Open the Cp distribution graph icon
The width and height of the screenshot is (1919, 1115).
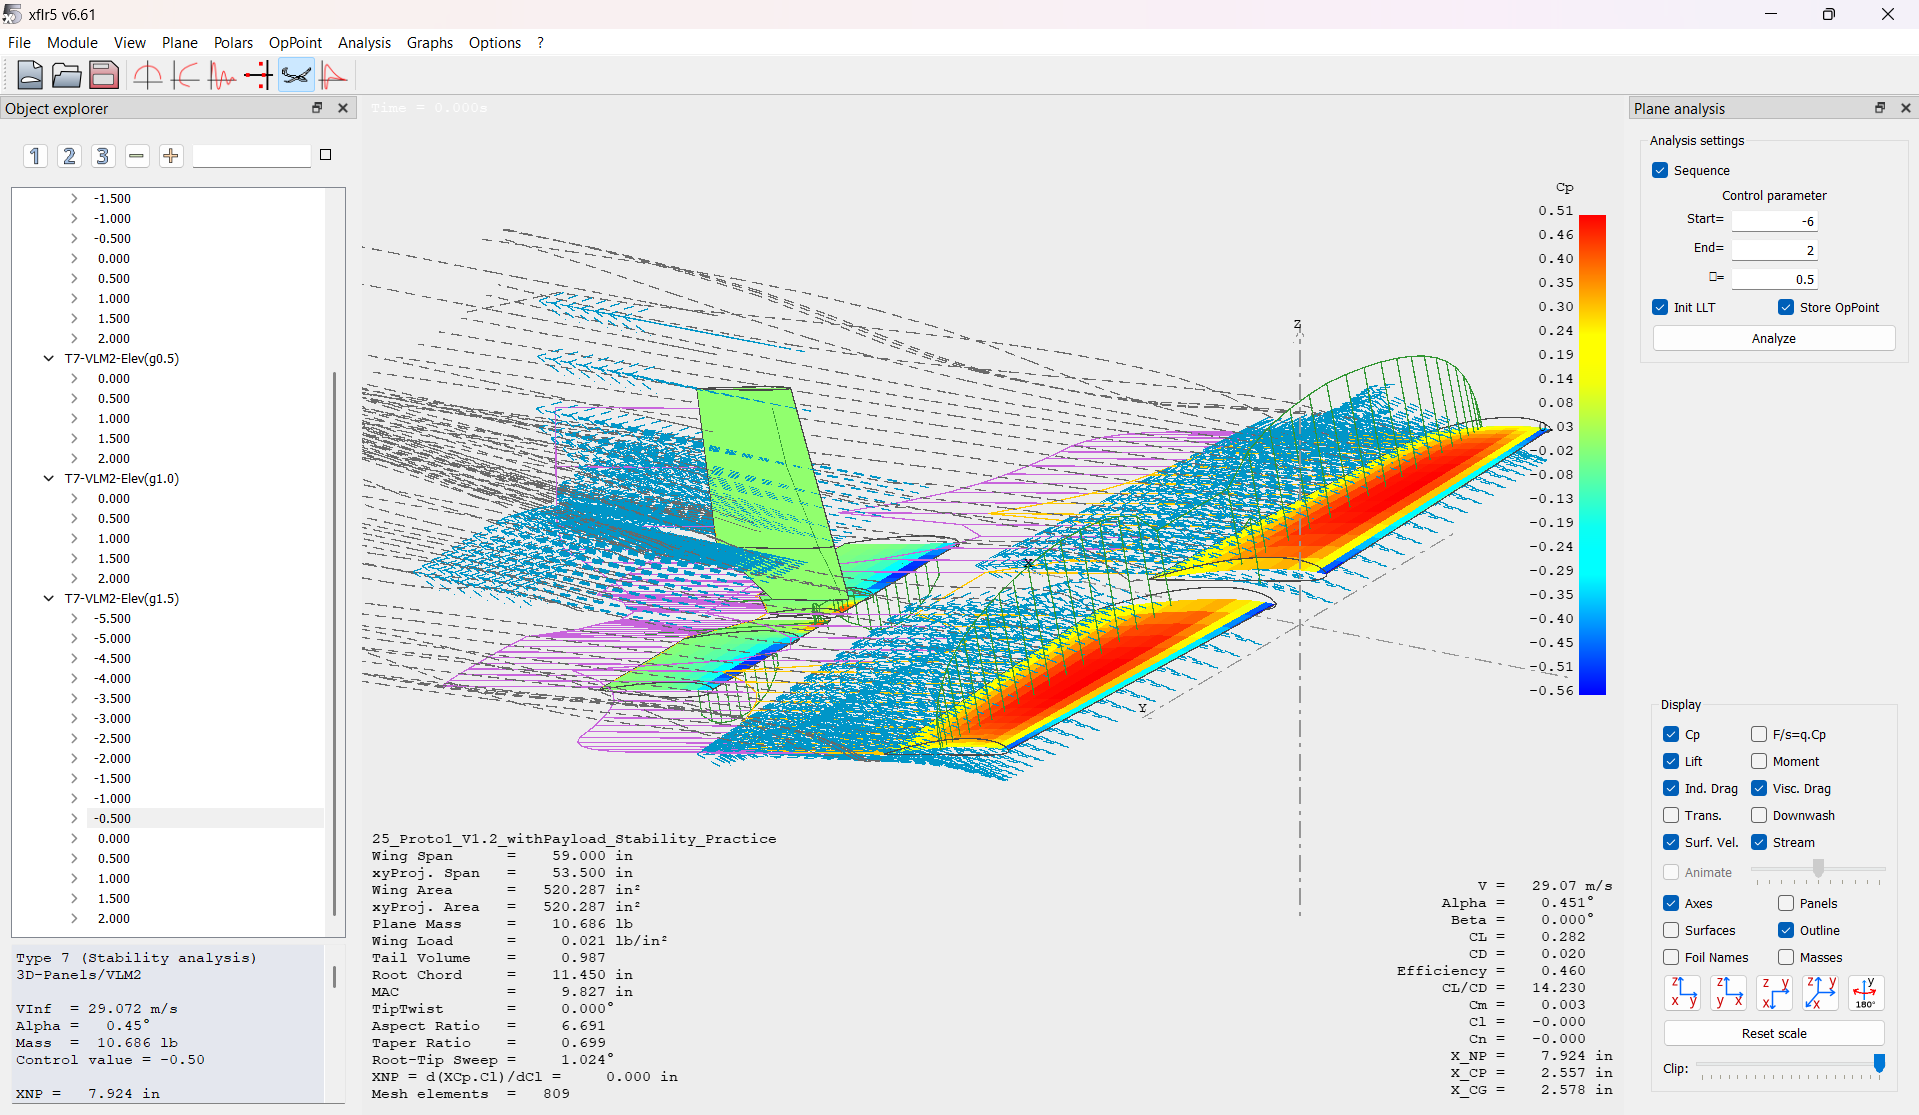[x=332, y=75]
